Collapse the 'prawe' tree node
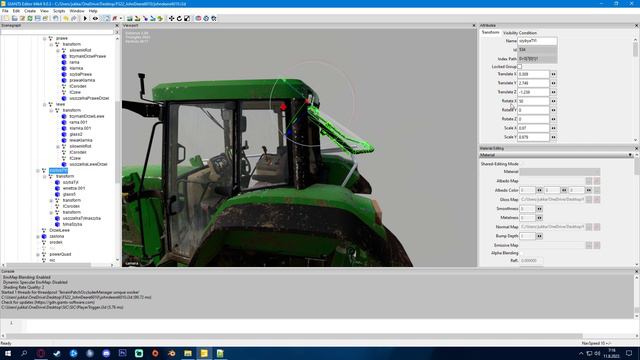The image size is (640, 360). click(x=44, y=38)
